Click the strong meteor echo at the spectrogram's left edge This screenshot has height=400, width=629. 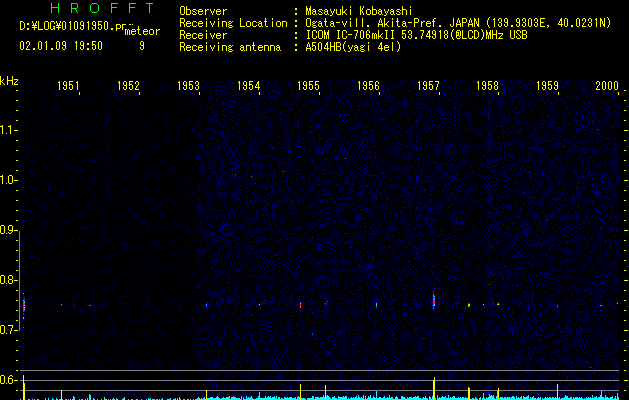[24, 306]
